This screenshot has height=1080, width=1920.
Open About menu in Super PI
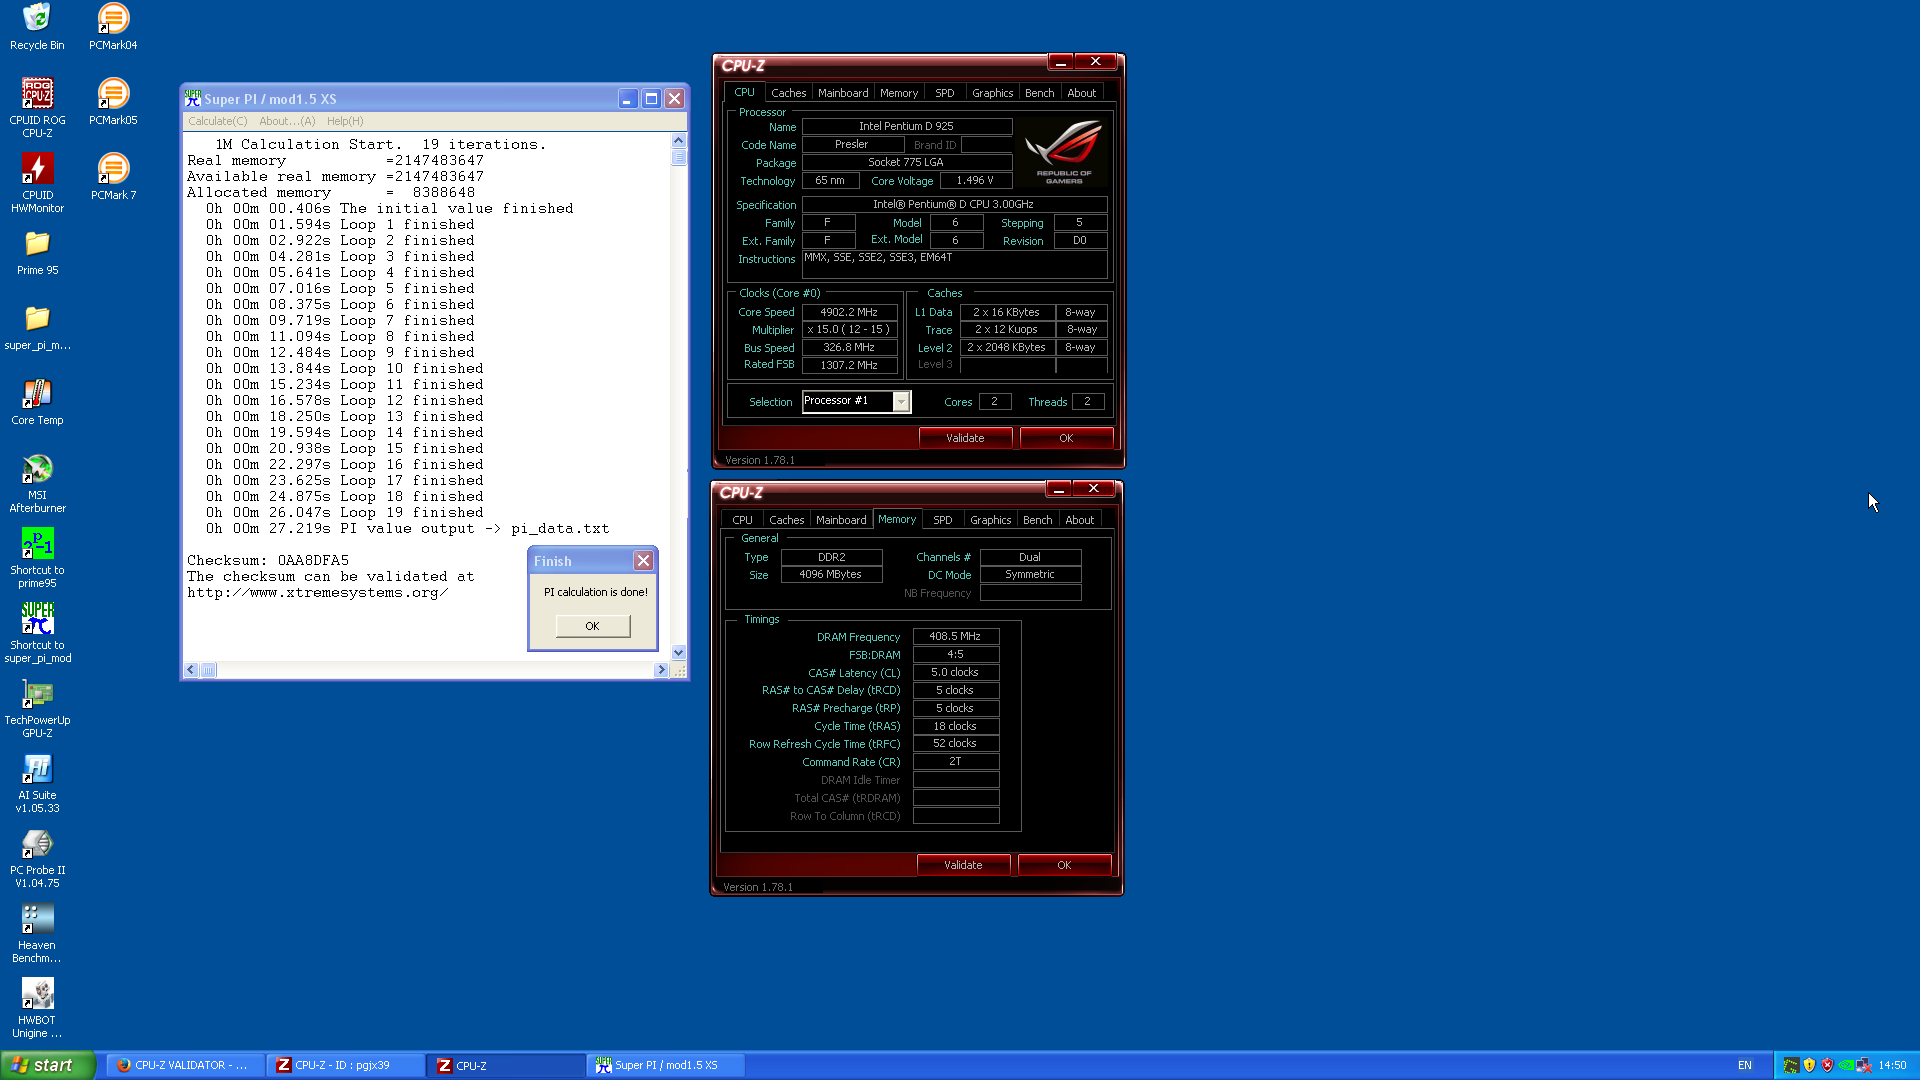point(287,121)
